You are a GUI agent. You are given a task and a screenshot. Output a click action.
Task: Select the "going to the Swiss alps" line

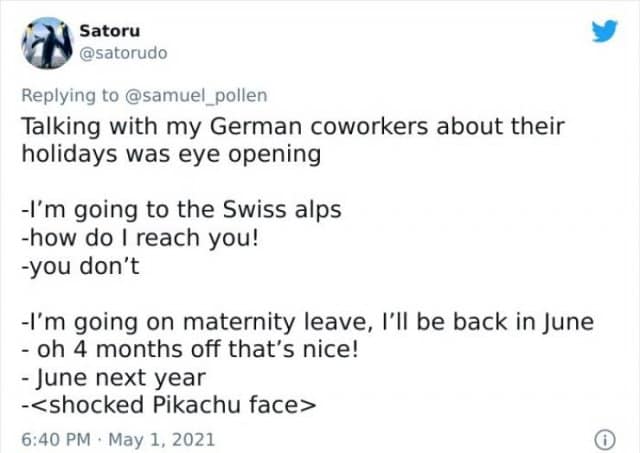click(x=181, y=211)
